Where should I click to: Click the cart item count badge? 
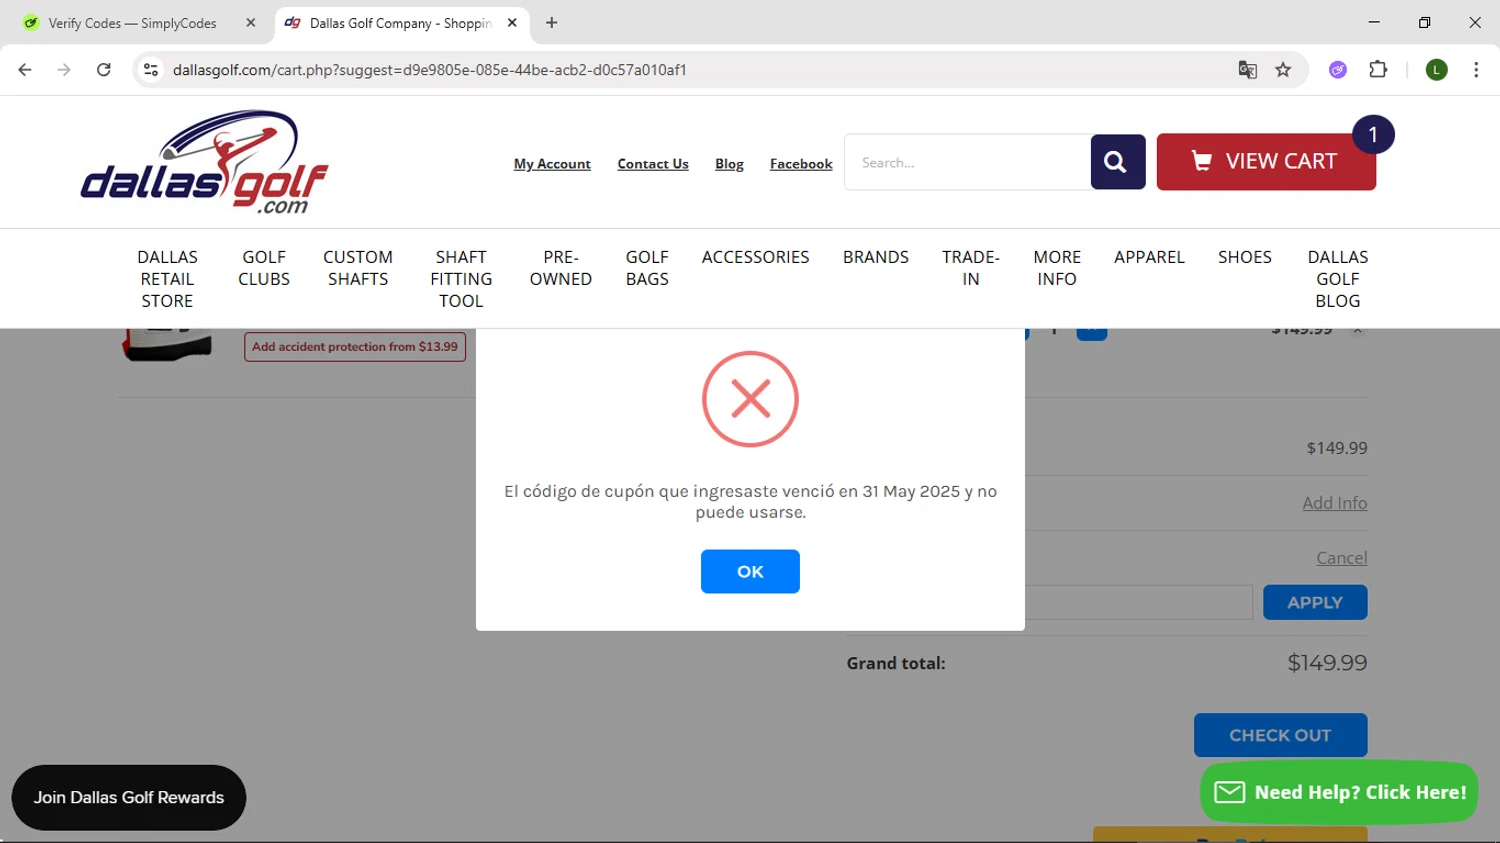[x=1373, y=135]
